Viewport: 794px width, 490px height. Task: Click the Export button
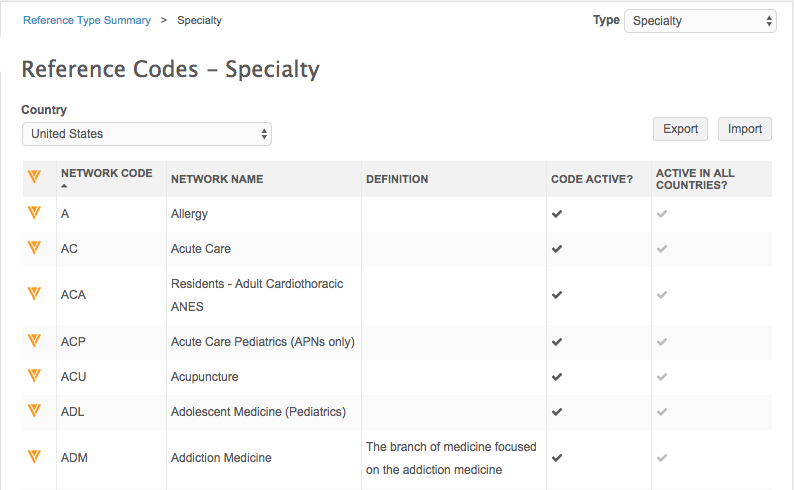pyautogui.click(x=680, y=129)
